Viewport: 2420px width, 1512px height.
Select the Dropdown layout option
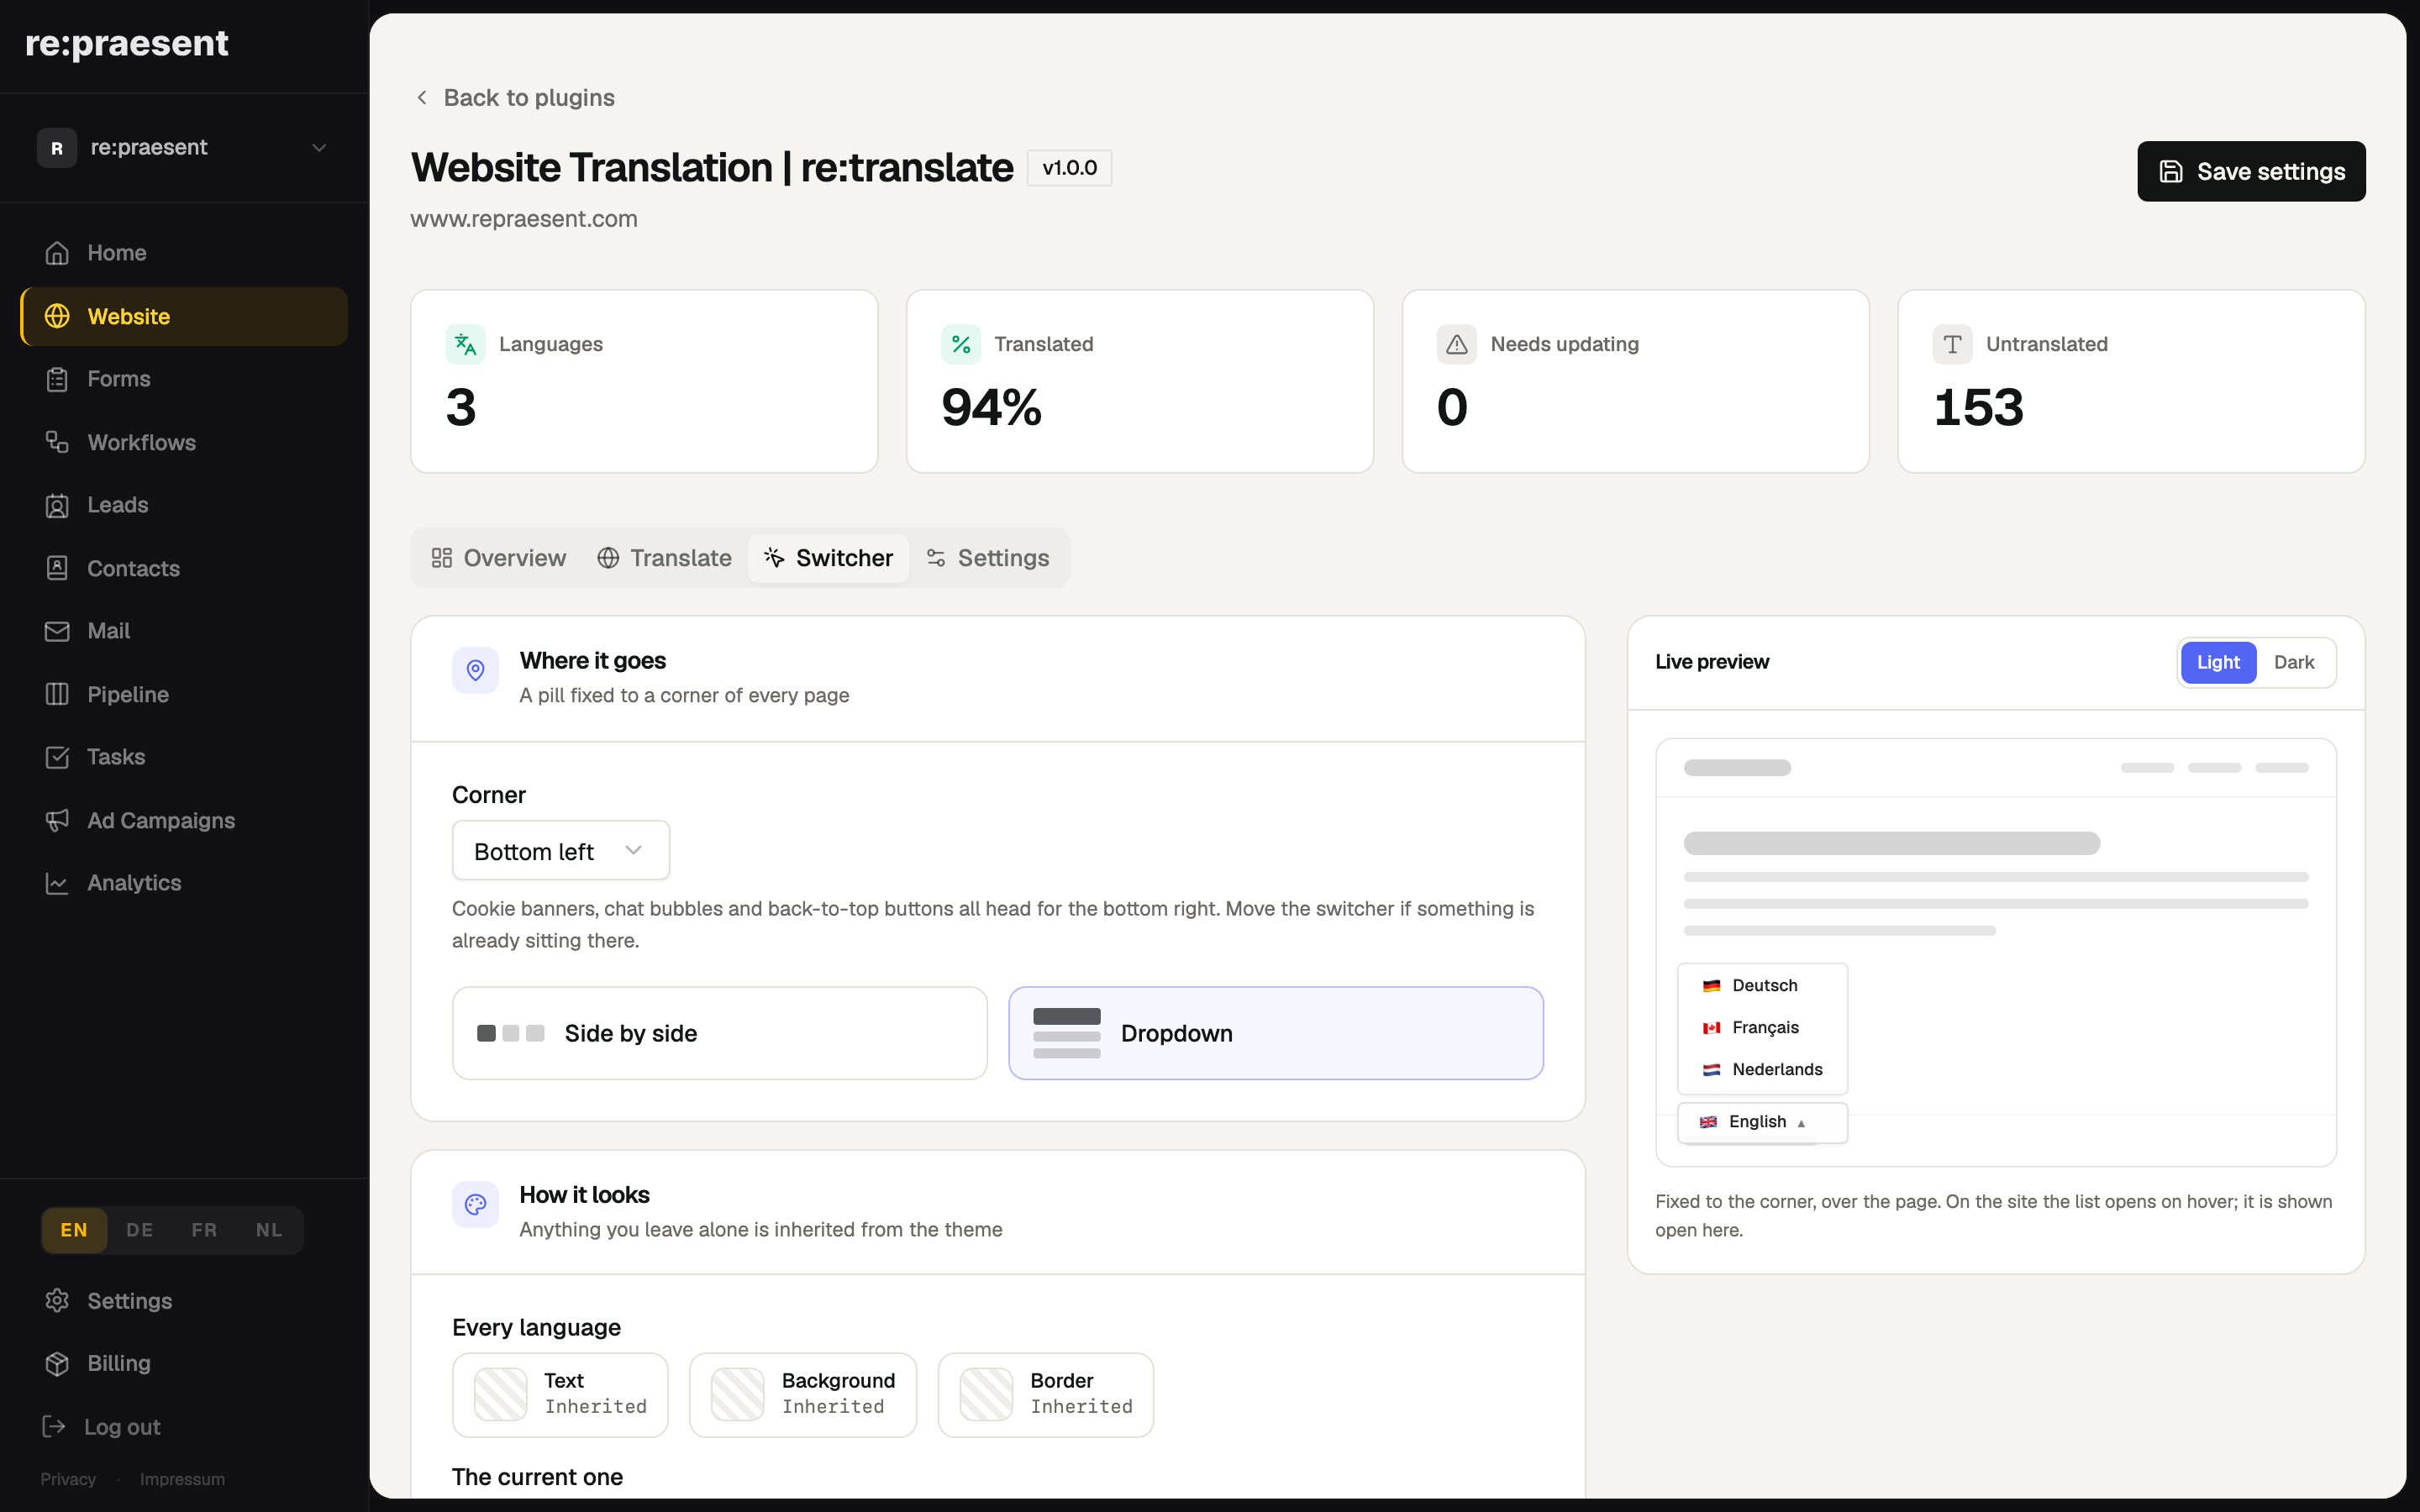(1276, 1033)
